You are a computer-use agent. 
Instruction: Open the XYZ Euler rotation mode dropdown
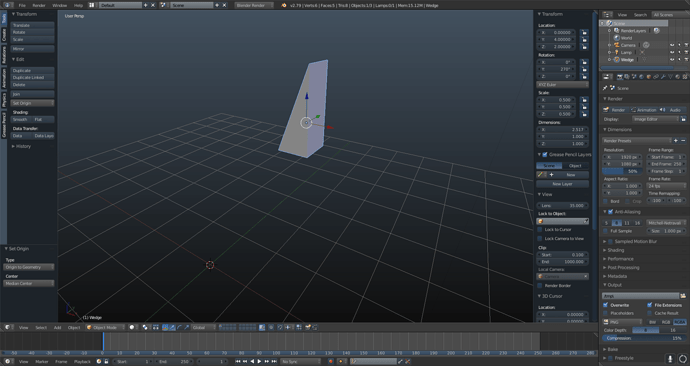point(562,84)
